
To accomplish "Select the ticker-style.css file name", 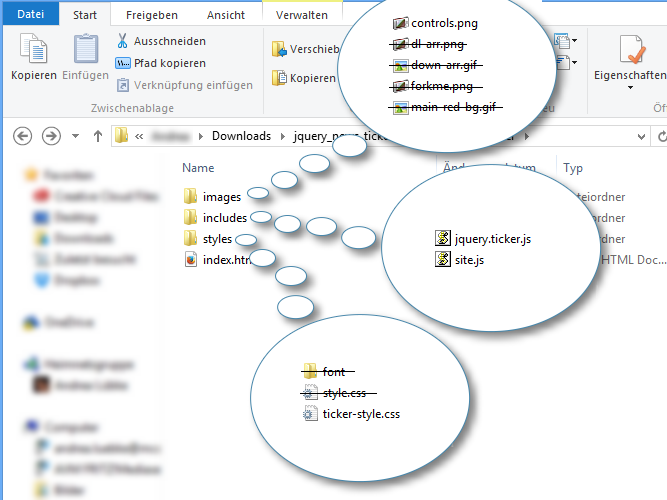I will point(361,414).
